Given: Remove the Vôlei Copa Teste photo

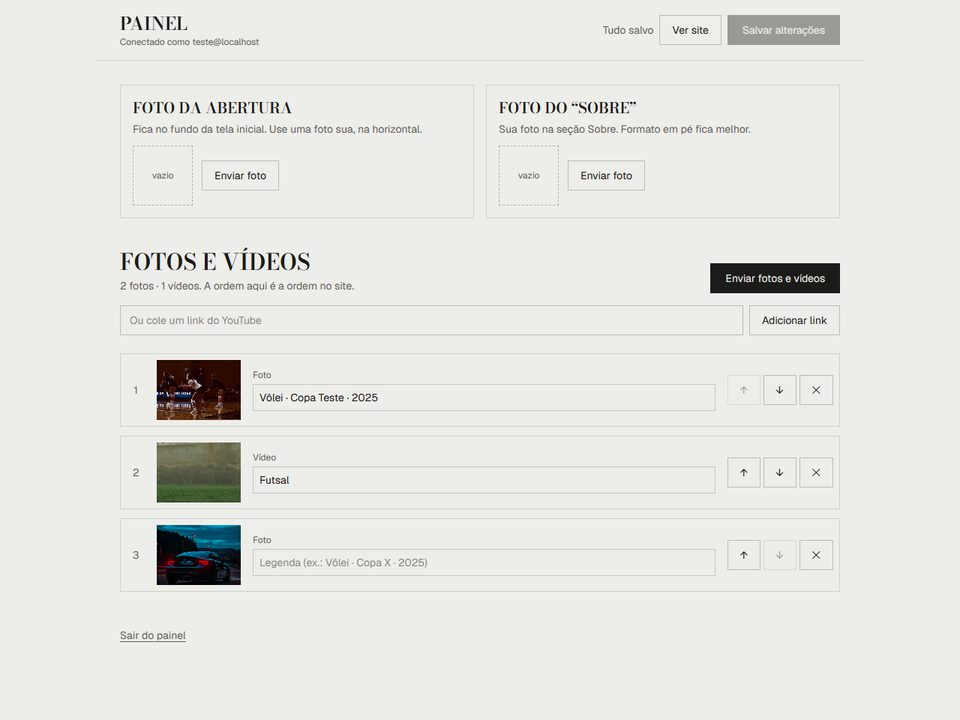Looking at the screenshot, I should point(816,390).
